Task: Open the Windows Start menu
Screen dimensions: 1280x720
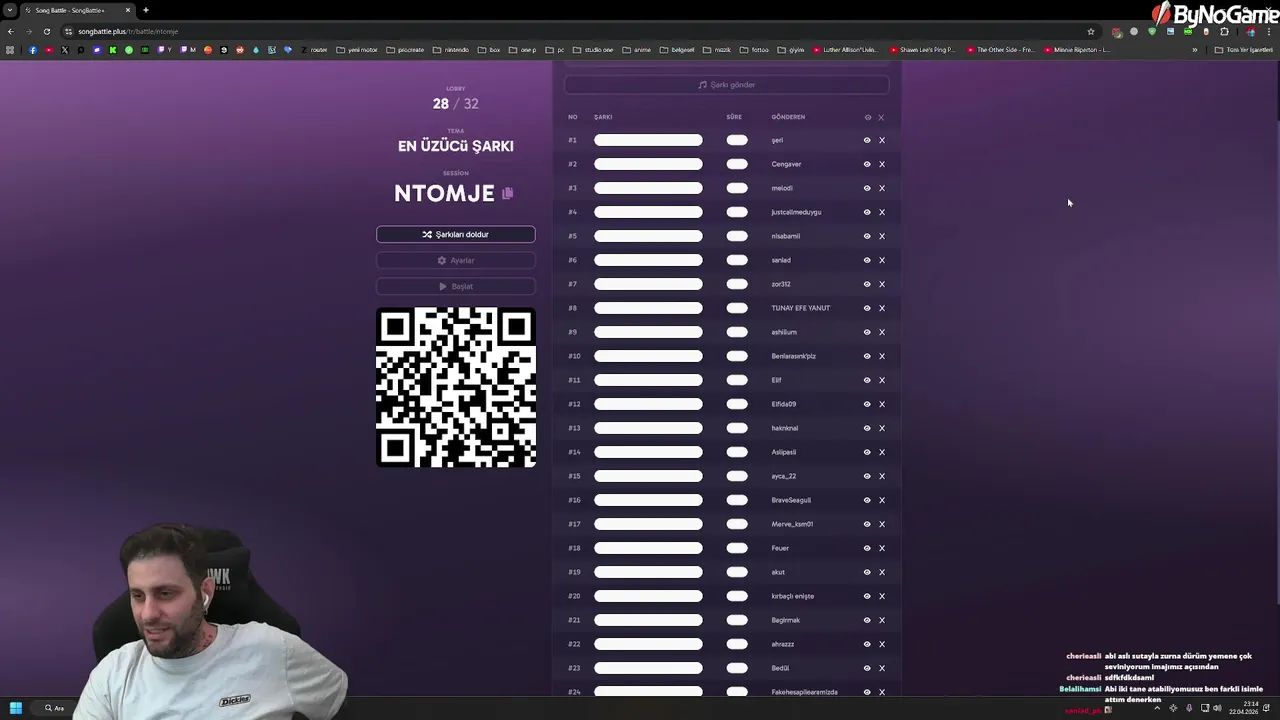Action: 16,708
